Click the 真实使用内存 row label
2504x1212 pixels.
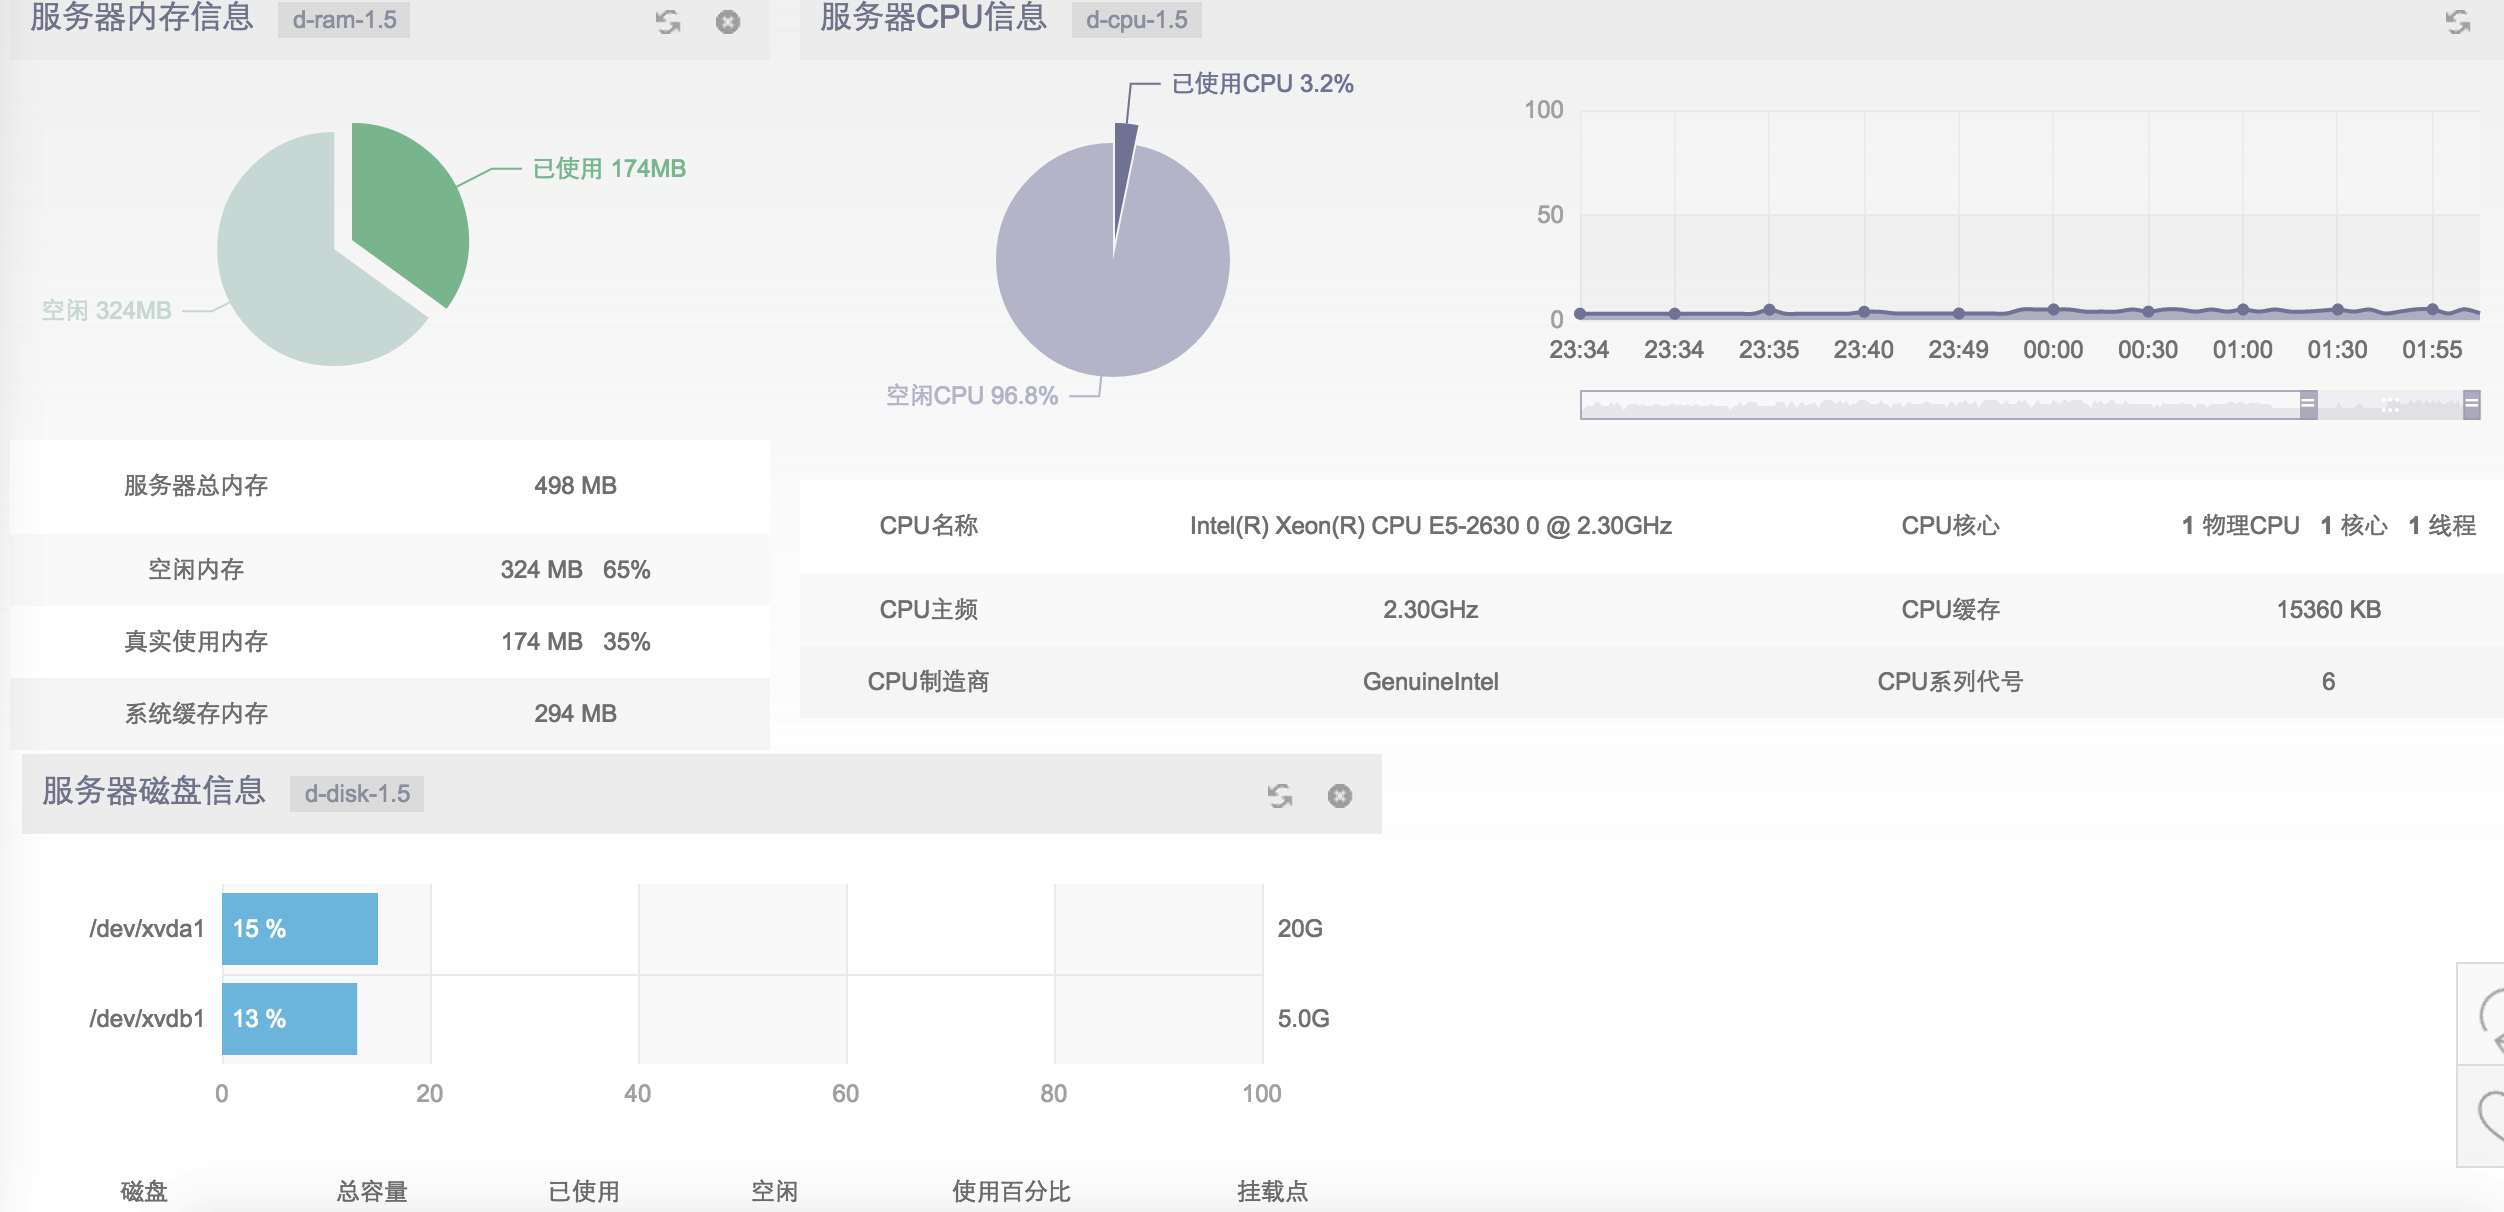click(x=196, y=641)
